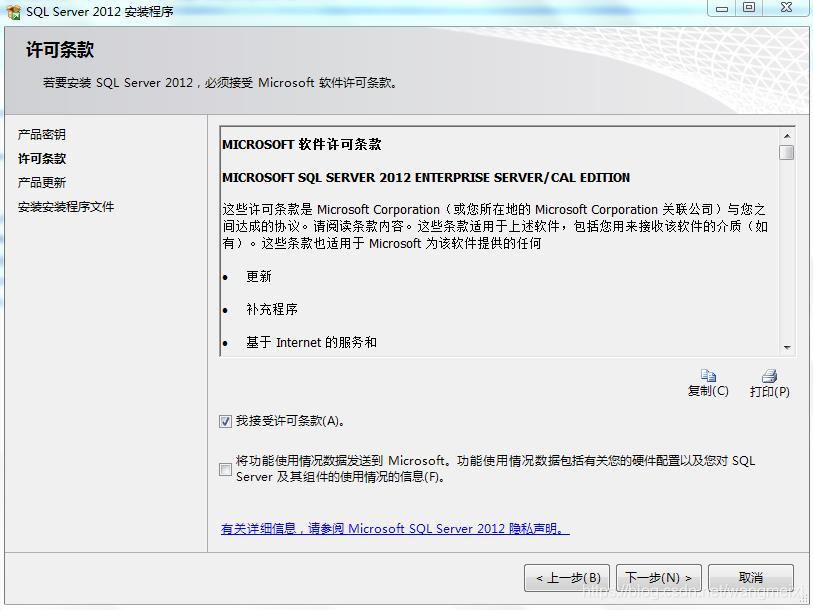Click the Print (打印) printer icon
Viewport: 813px width, 610px height.
click(769, 376)
